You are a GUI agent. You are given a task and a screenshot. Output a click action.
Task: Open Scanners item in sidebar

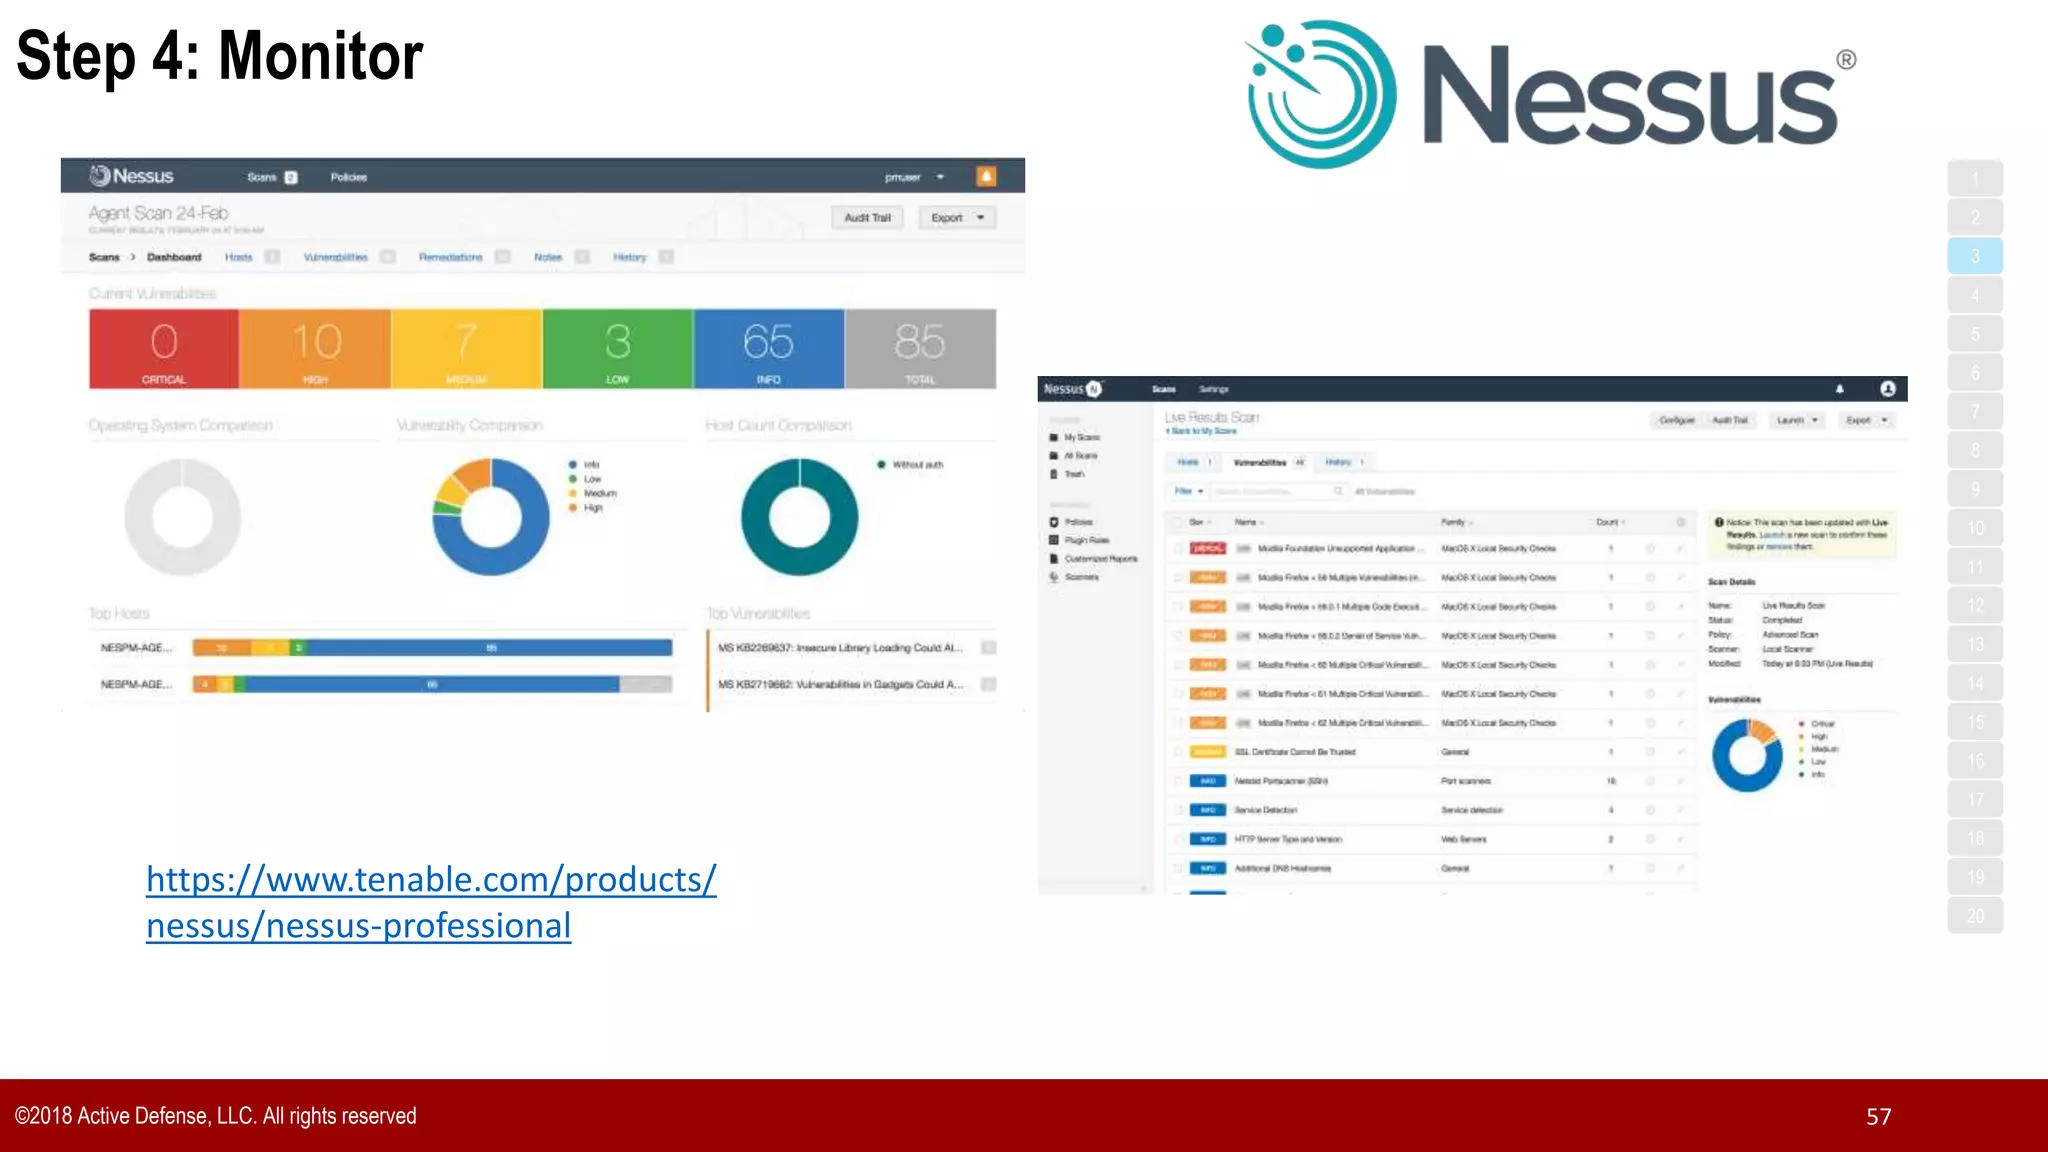[1080, 577]
